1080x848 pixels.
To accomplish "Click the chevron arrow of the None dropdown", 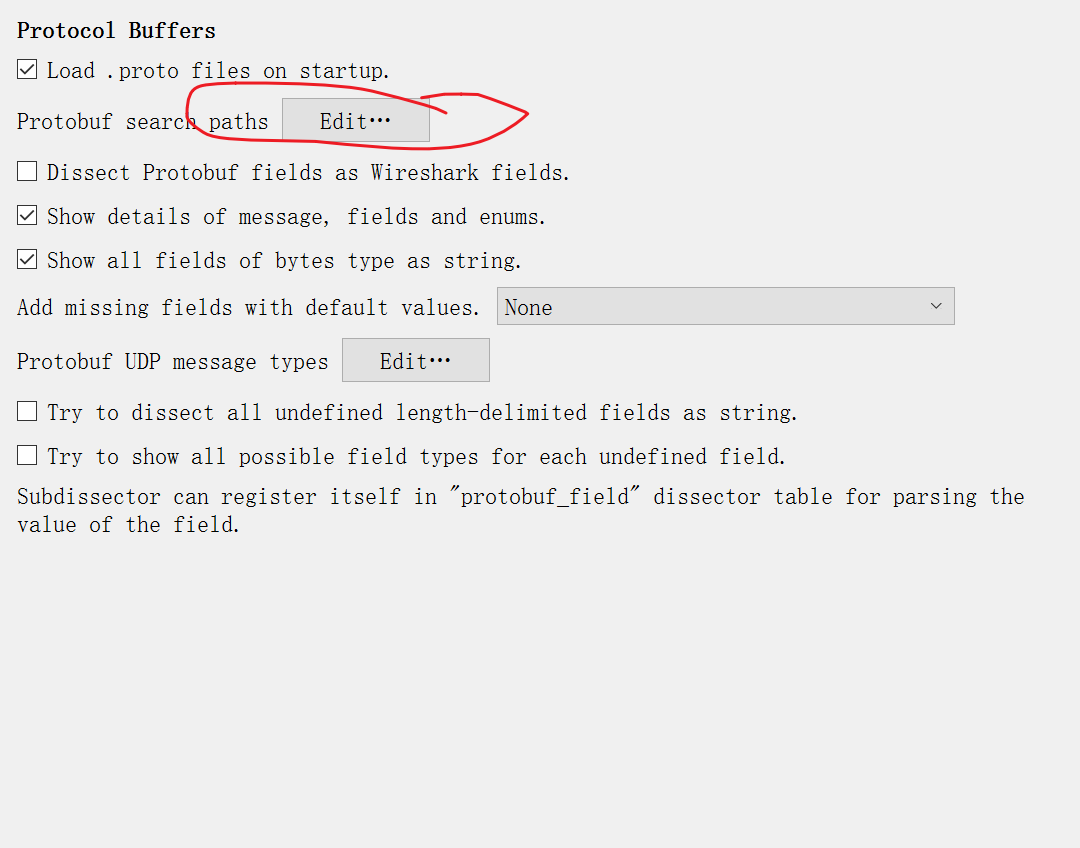I will click(936, 306).
